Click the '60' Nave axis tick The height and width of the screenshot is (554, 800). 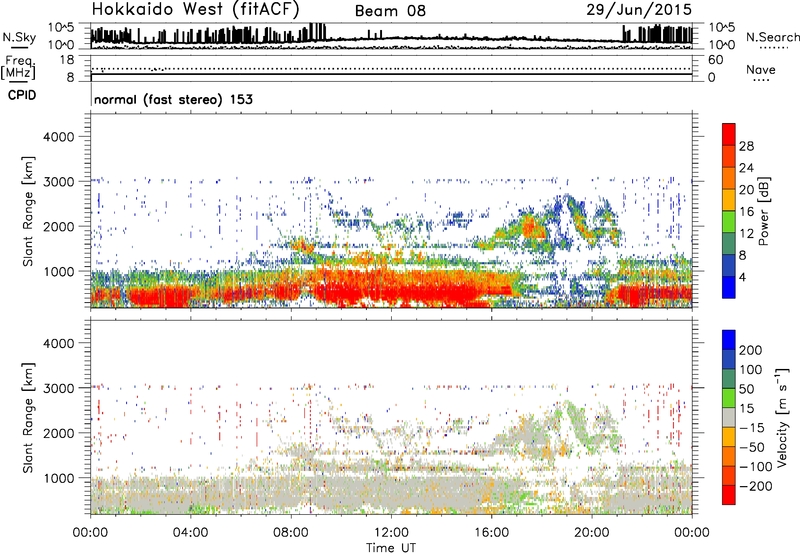(x=716, y=60)
